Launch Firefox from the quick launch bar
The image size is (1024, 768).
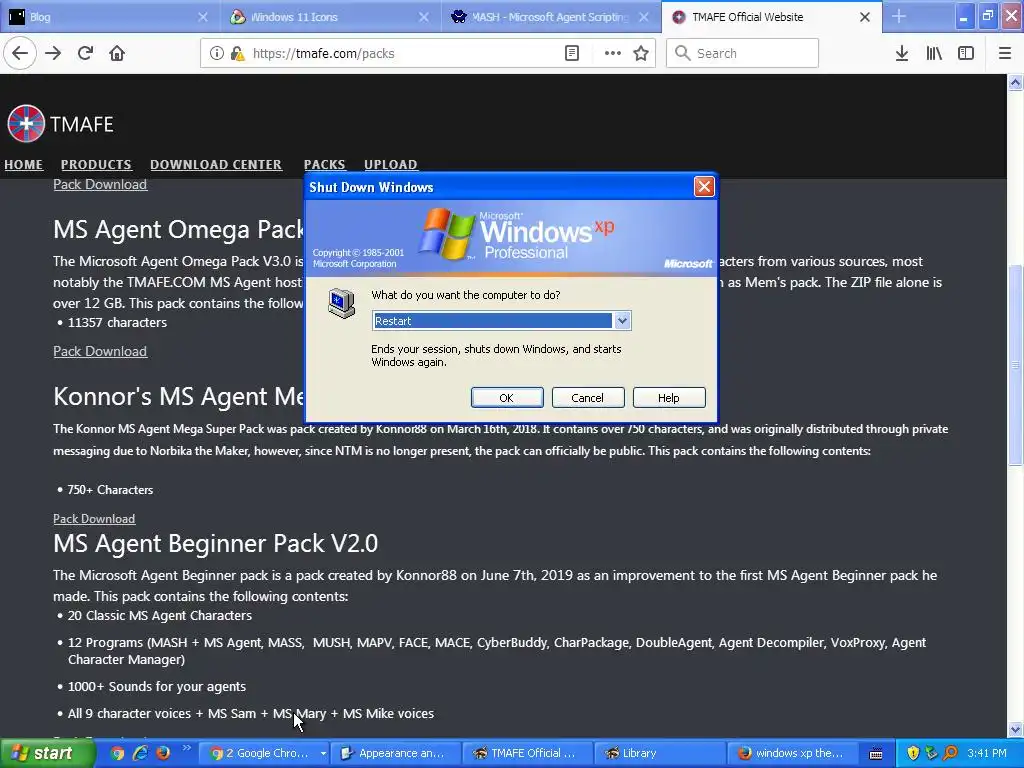click(163, 753)
